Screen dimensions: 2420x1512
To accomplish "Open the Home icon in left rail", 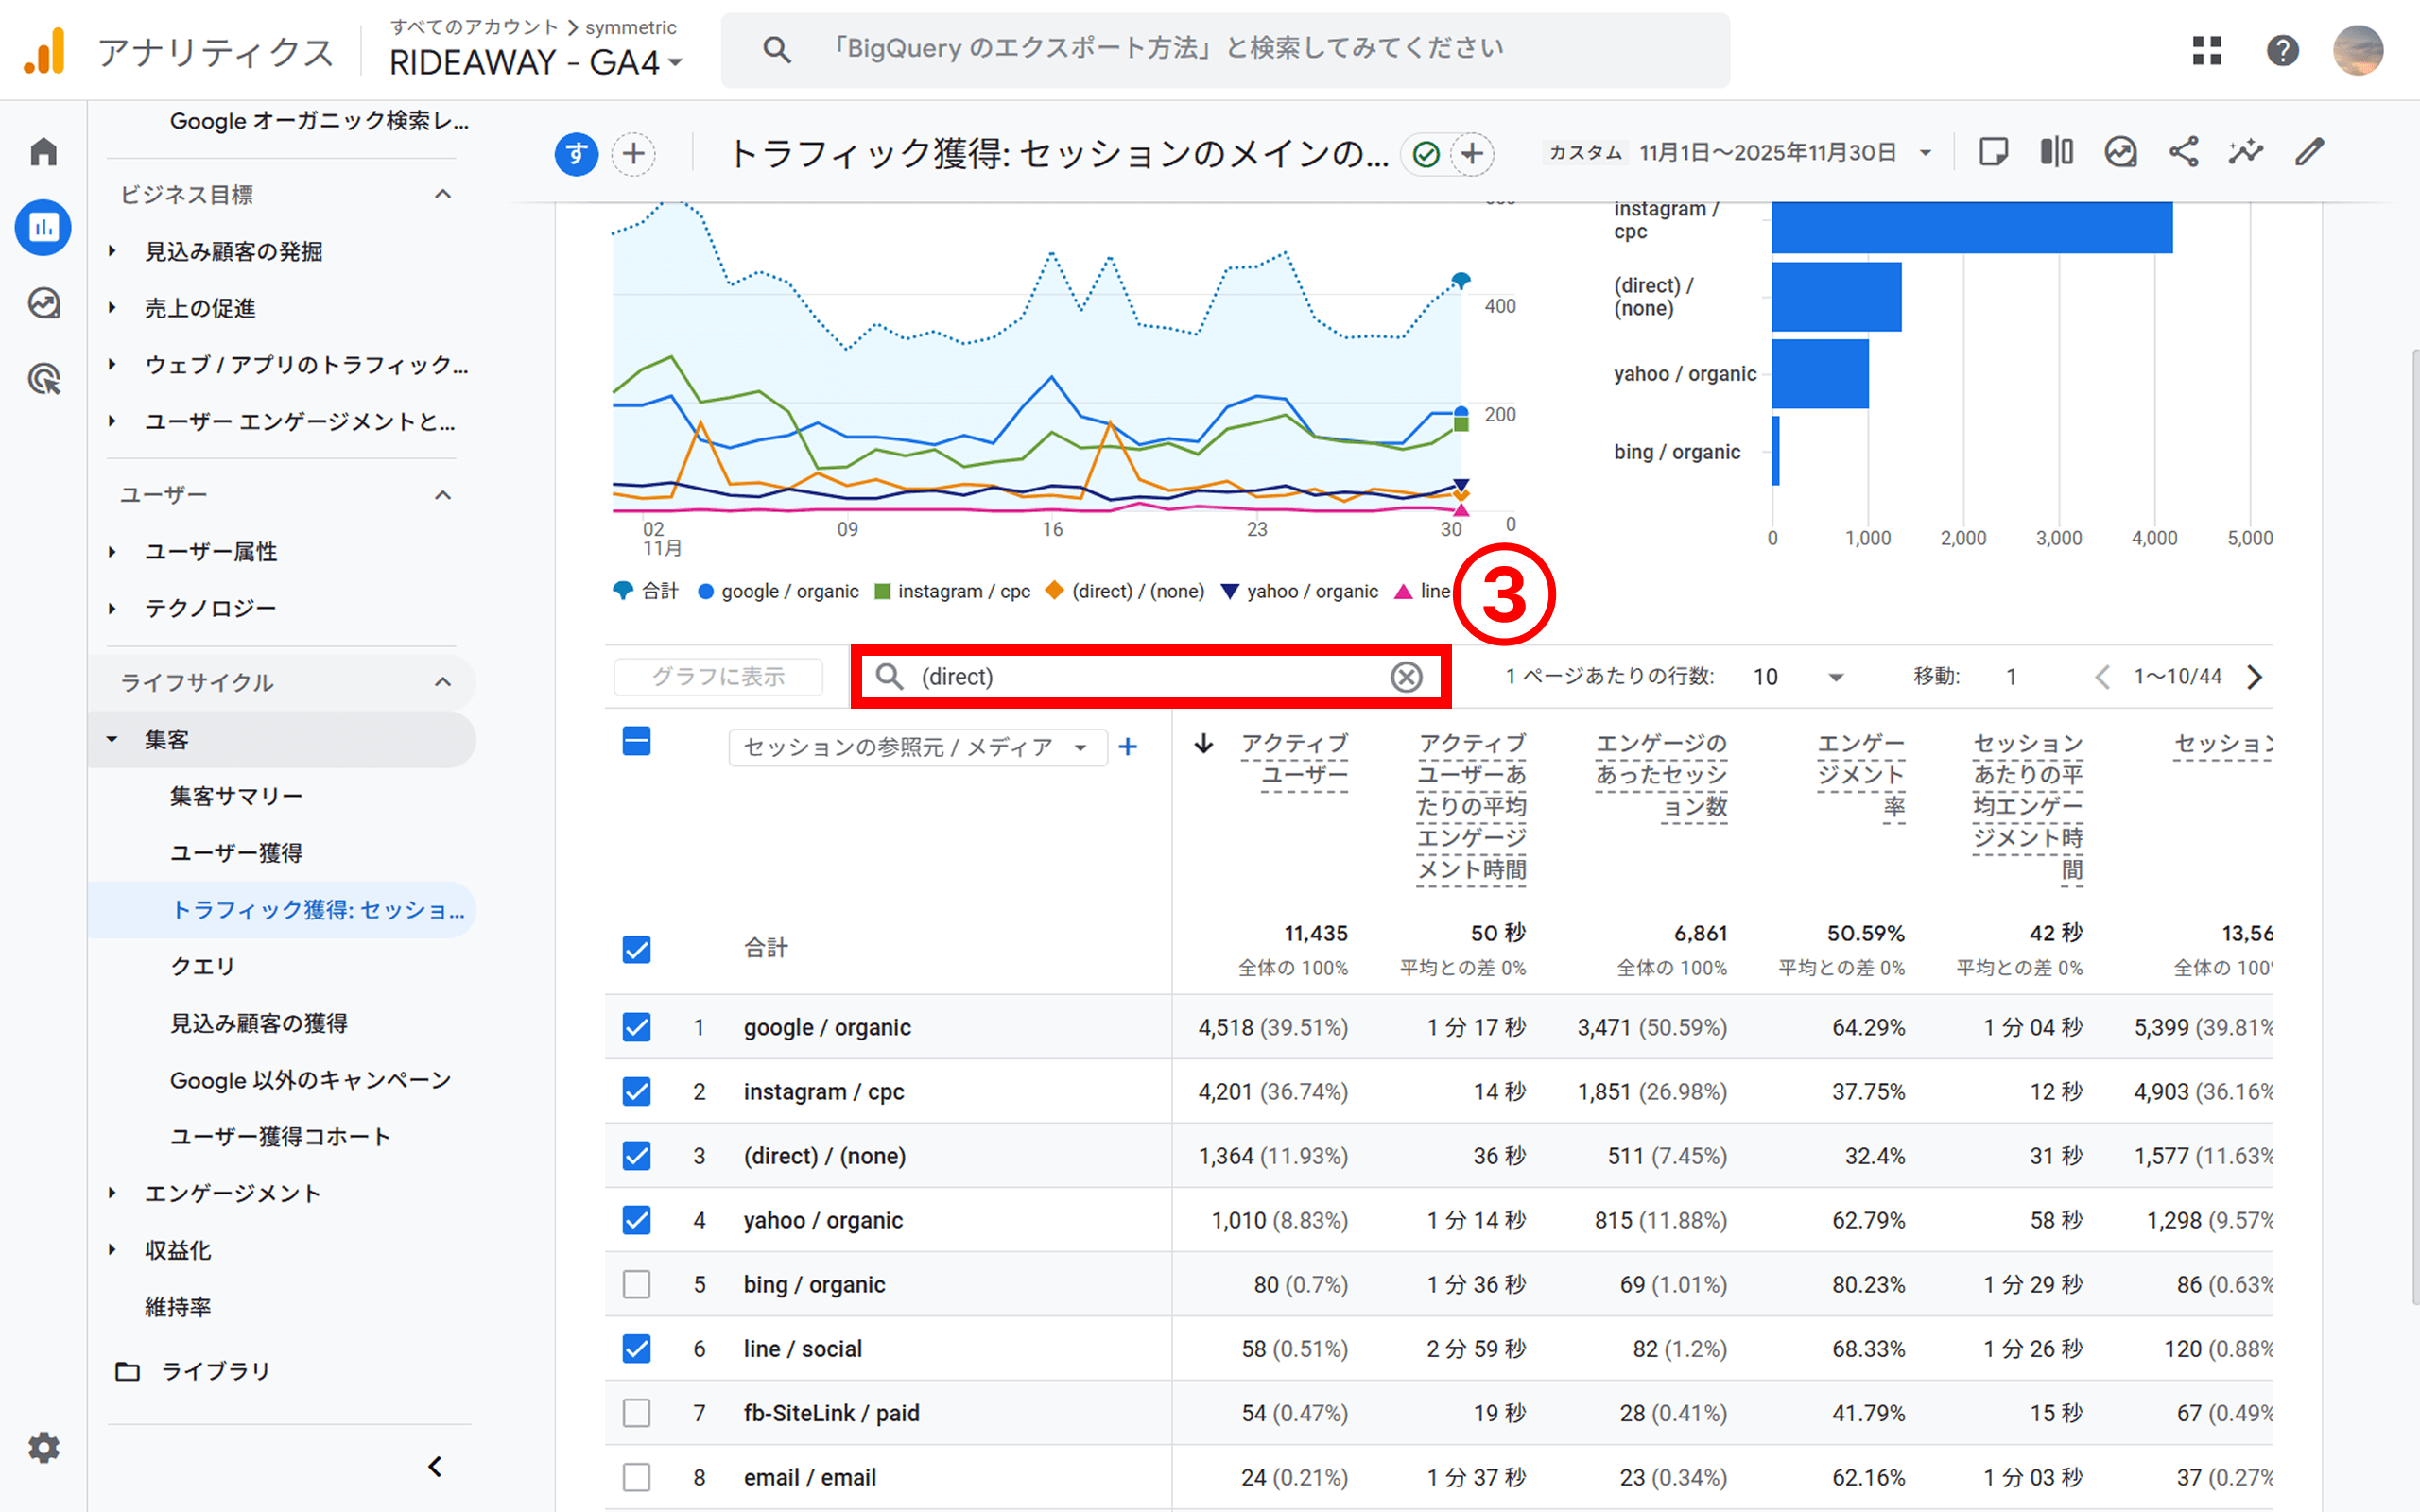I will (43, 152).
